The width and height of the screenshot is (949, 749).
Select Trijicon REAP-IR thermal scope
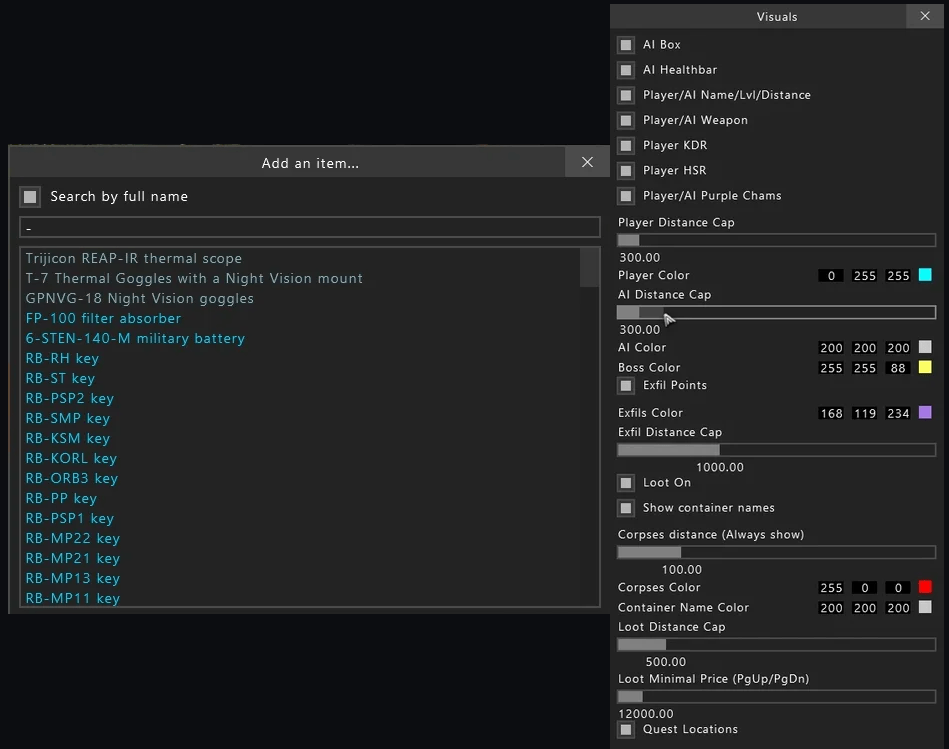134,258
